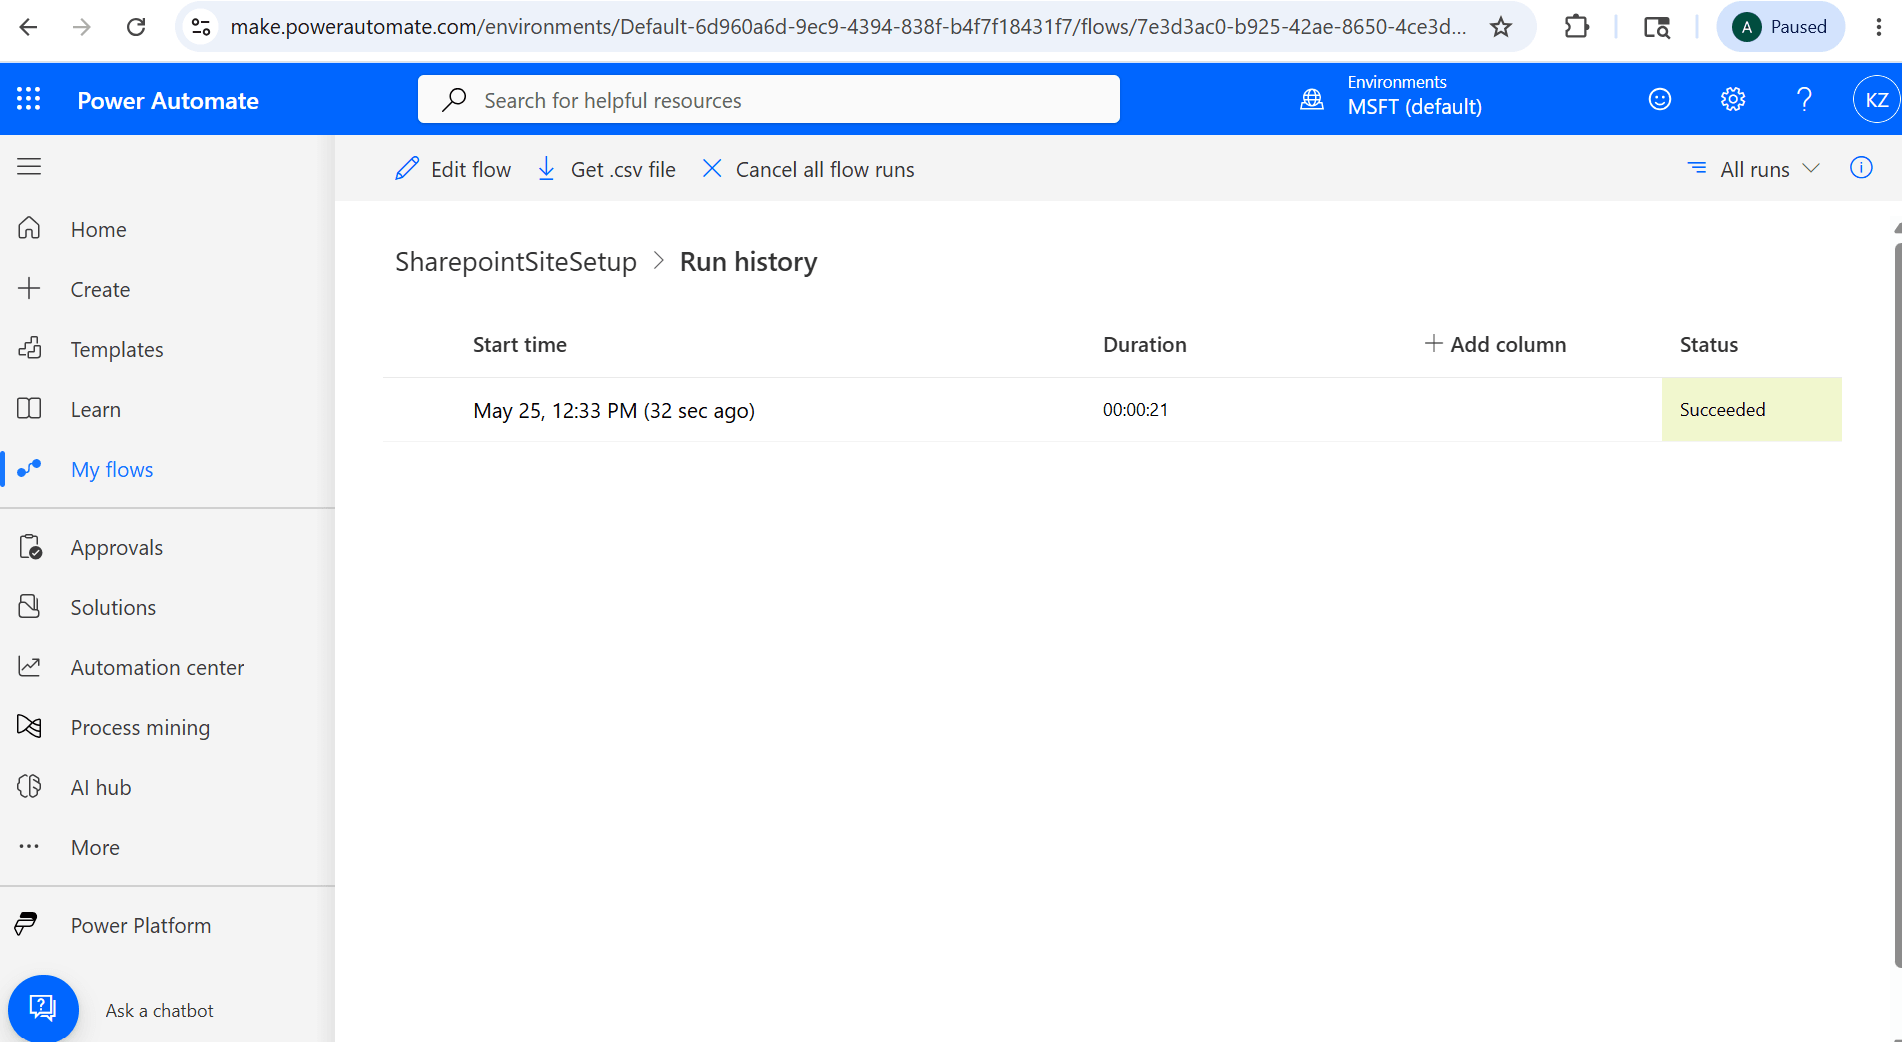Click Cancel all flow runs label
Viewport: 1902px width, 1042px height.
pos(825,169)
